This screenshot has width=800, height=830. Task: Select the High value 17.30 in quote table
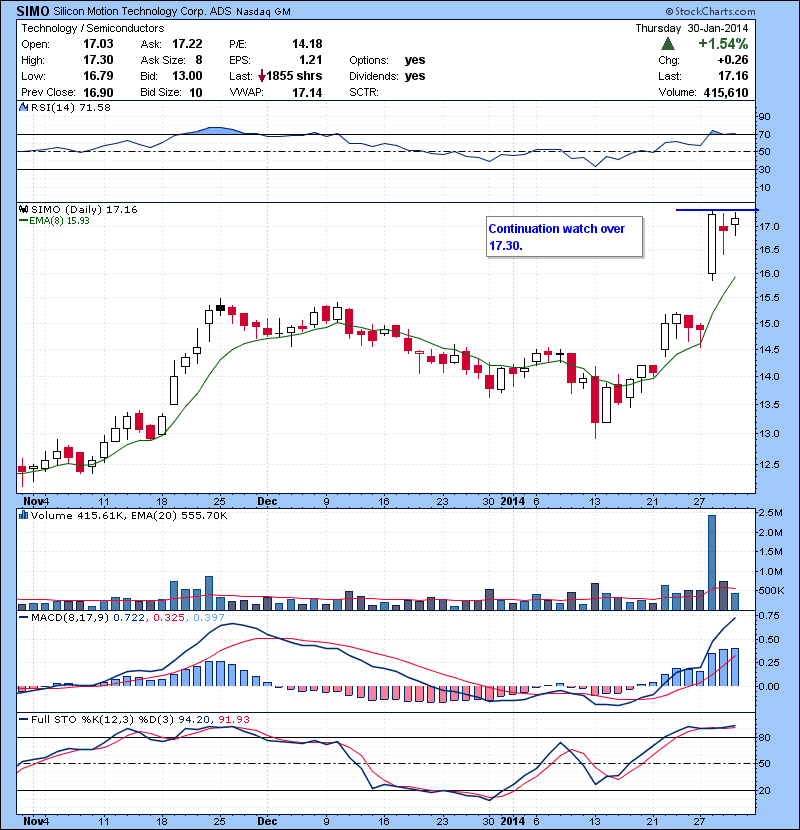click(98, 60)
